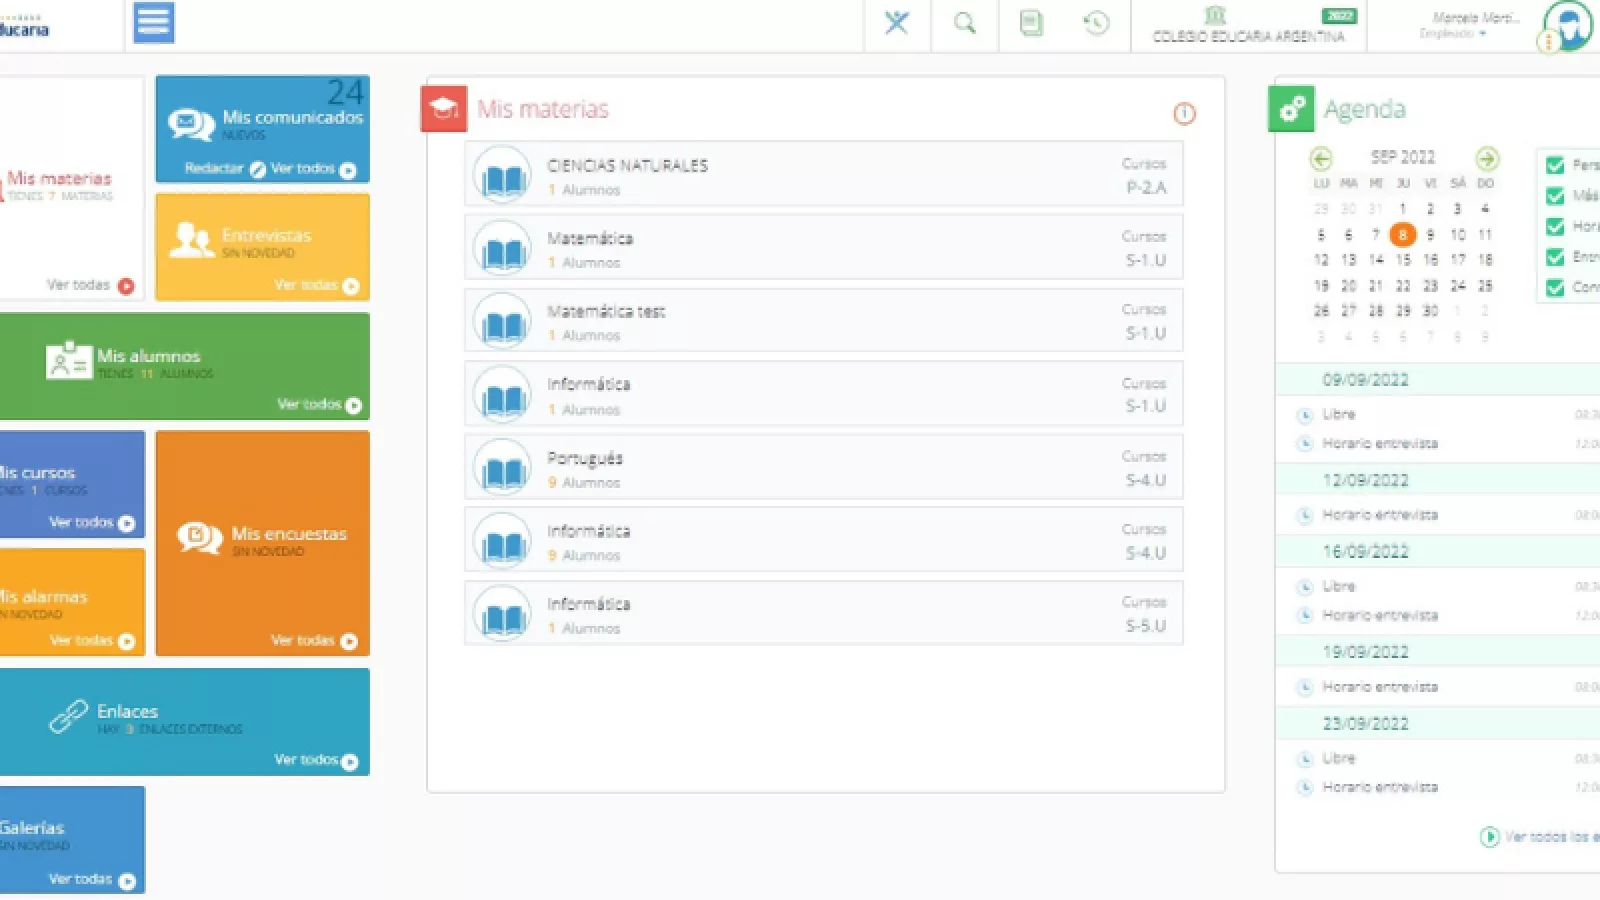Click the magnifying glass search icon

(964, 23)
